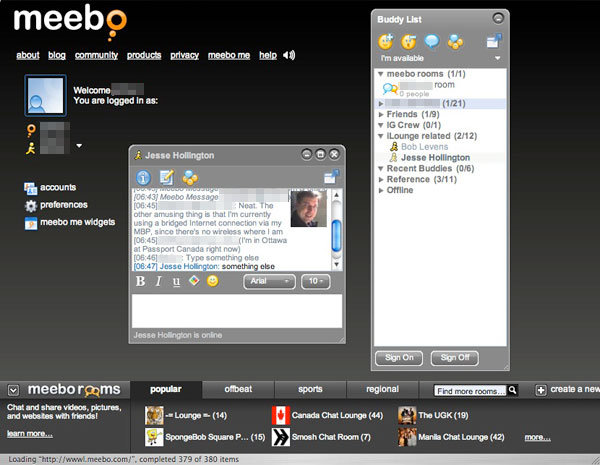The height and width of the screenshot is (465, 600).
Task: Open the new chat speech bubble icon
Action: (431, 41)
